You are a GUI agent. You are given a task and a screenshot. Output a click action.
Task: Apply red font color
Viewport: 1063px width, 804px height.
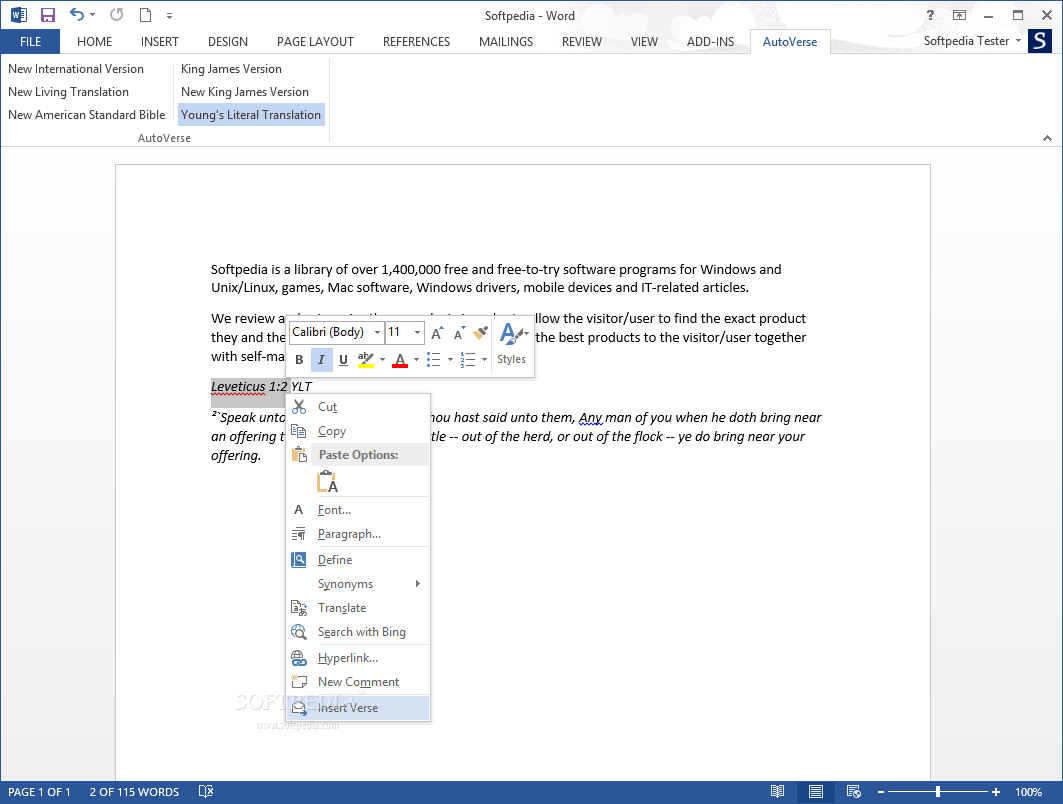[400, 360]
